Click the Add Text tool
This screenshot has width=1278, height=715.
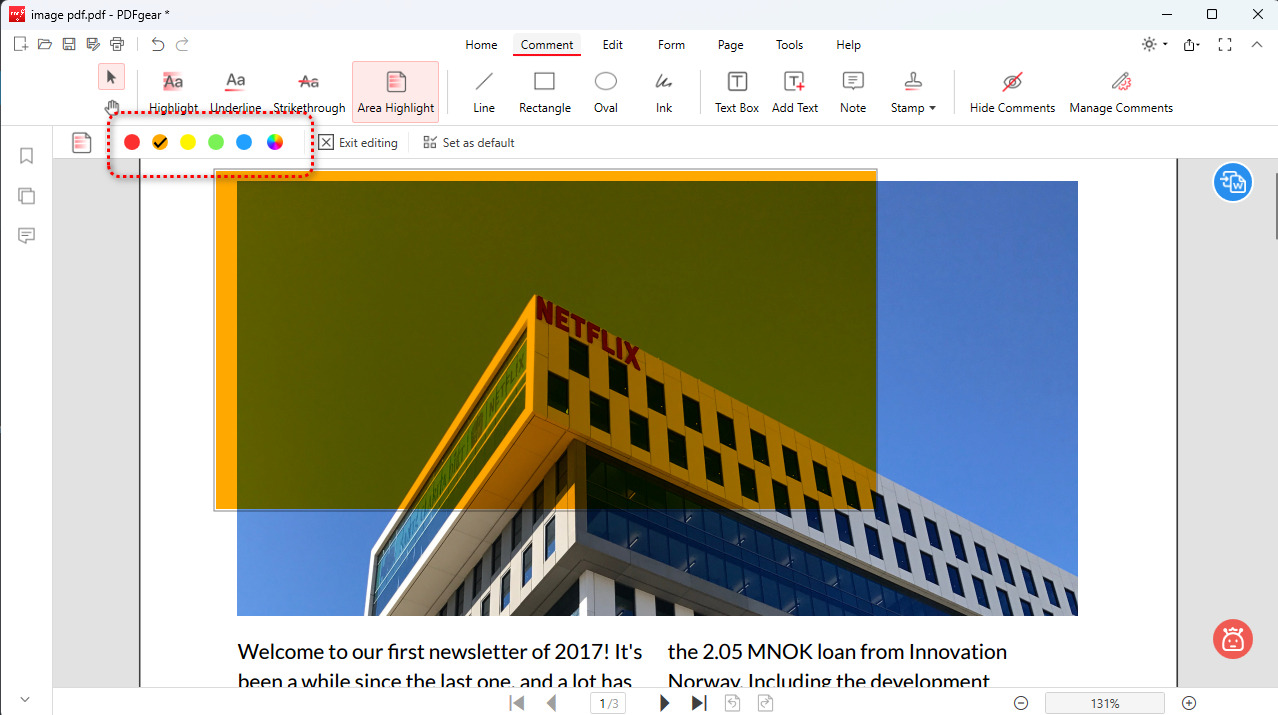pos(795,93)
